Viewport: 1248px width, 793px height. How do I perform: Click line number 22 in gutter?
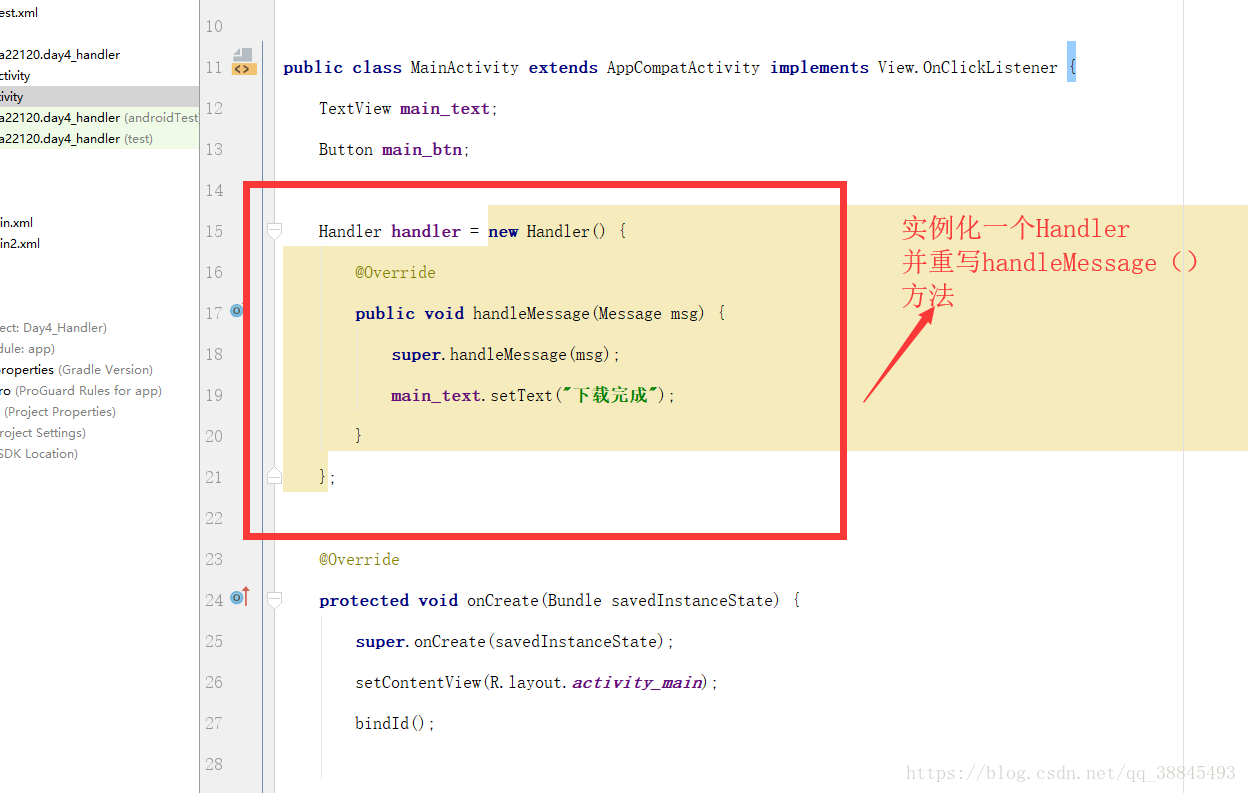point(214,518)
